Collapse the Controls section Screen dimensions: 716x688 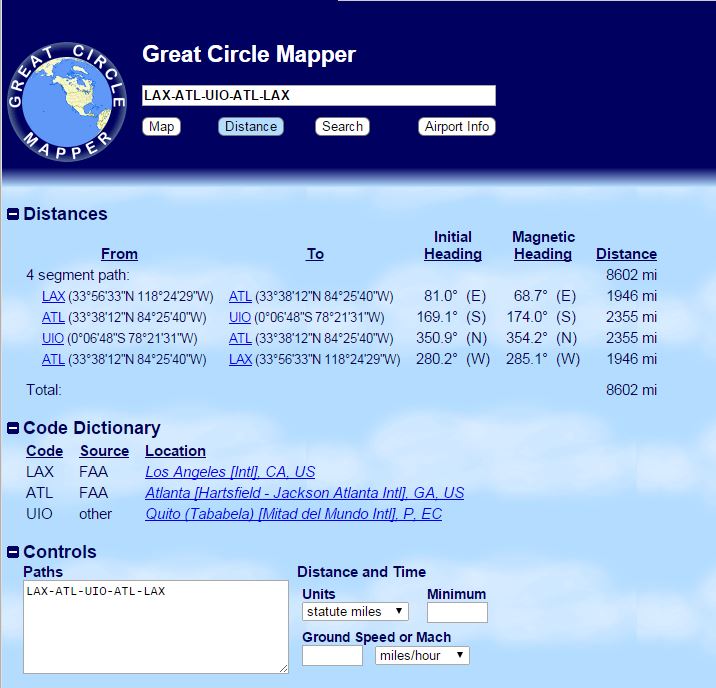[13, 552]
